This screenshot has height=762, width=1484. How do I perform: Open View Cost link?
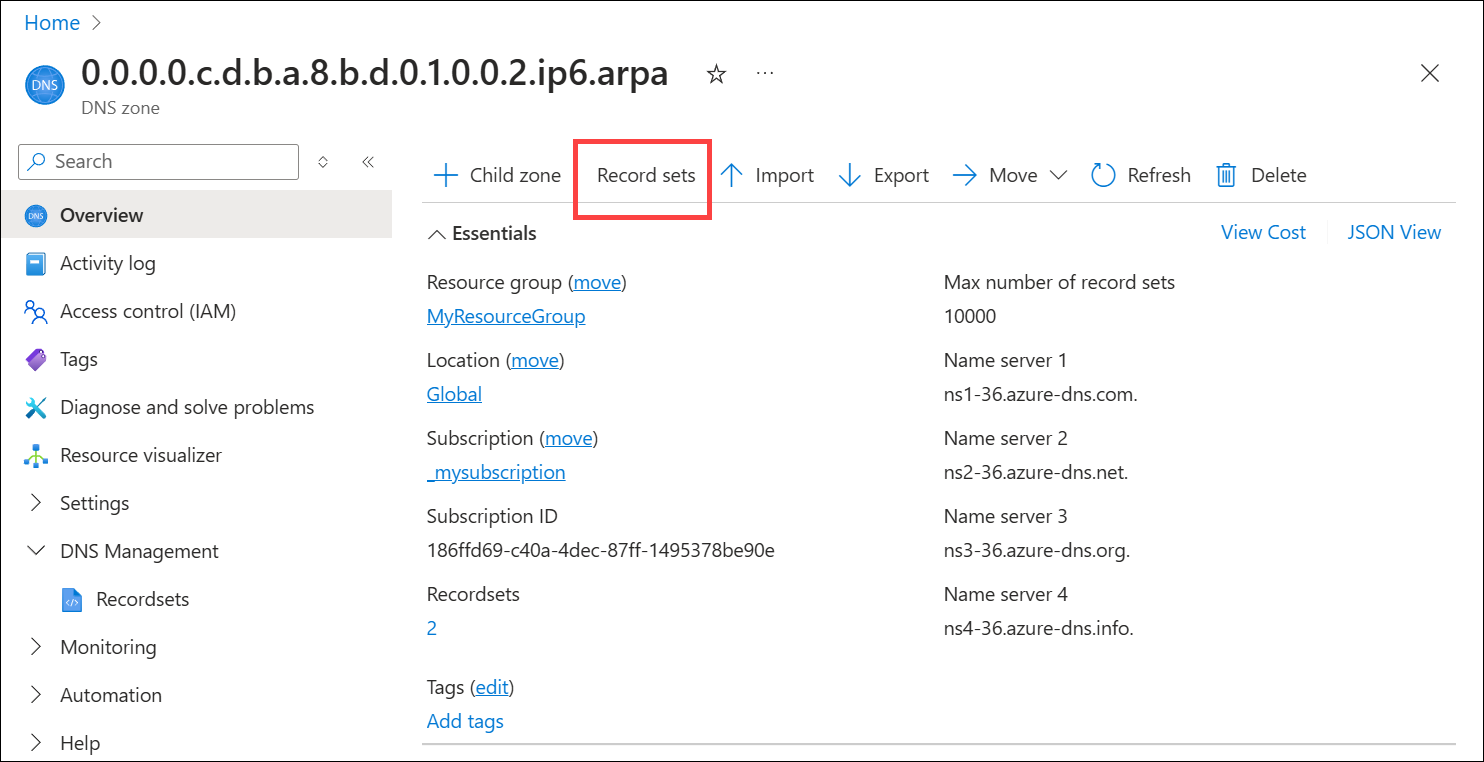pyautogui.click(x=1263, y=232)
